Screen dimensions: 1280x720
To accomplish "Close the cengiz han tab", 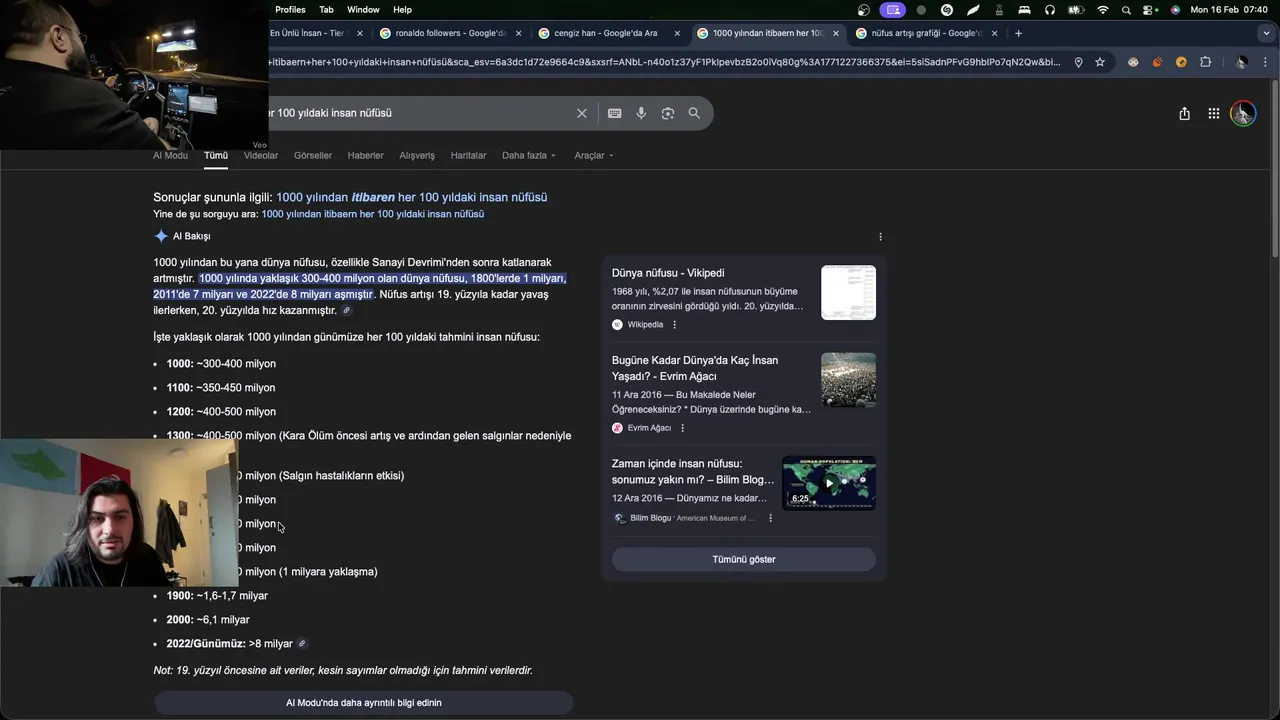I will click(x=677, y=33).
